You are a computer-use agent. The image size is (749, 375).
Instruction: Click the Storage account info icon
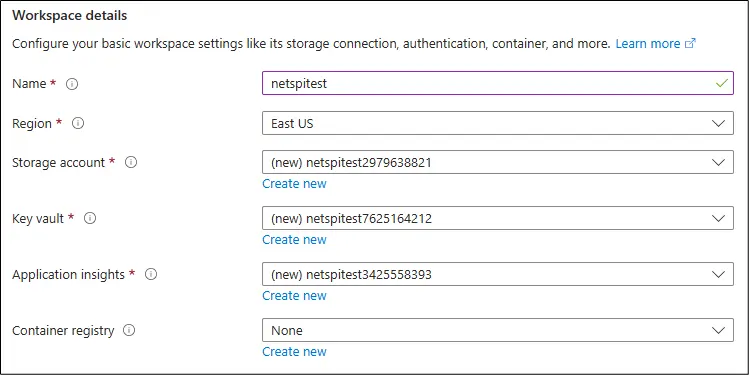coord(131,162)
